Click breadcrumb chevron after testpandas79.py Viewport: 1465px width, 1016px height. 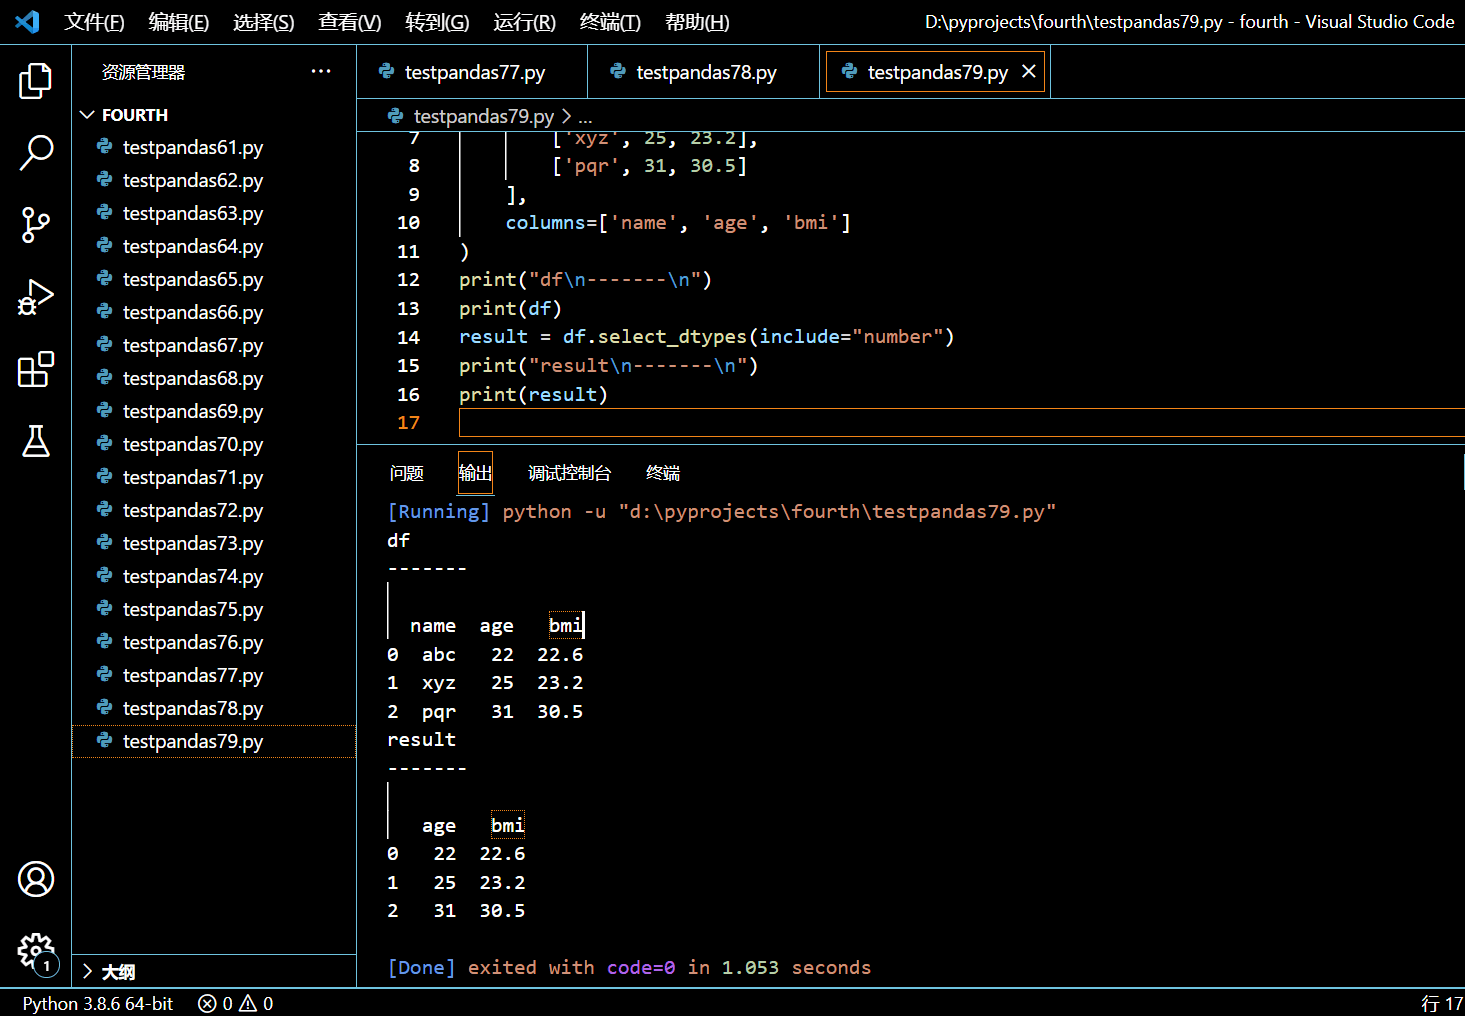click(x=566, y=116)
